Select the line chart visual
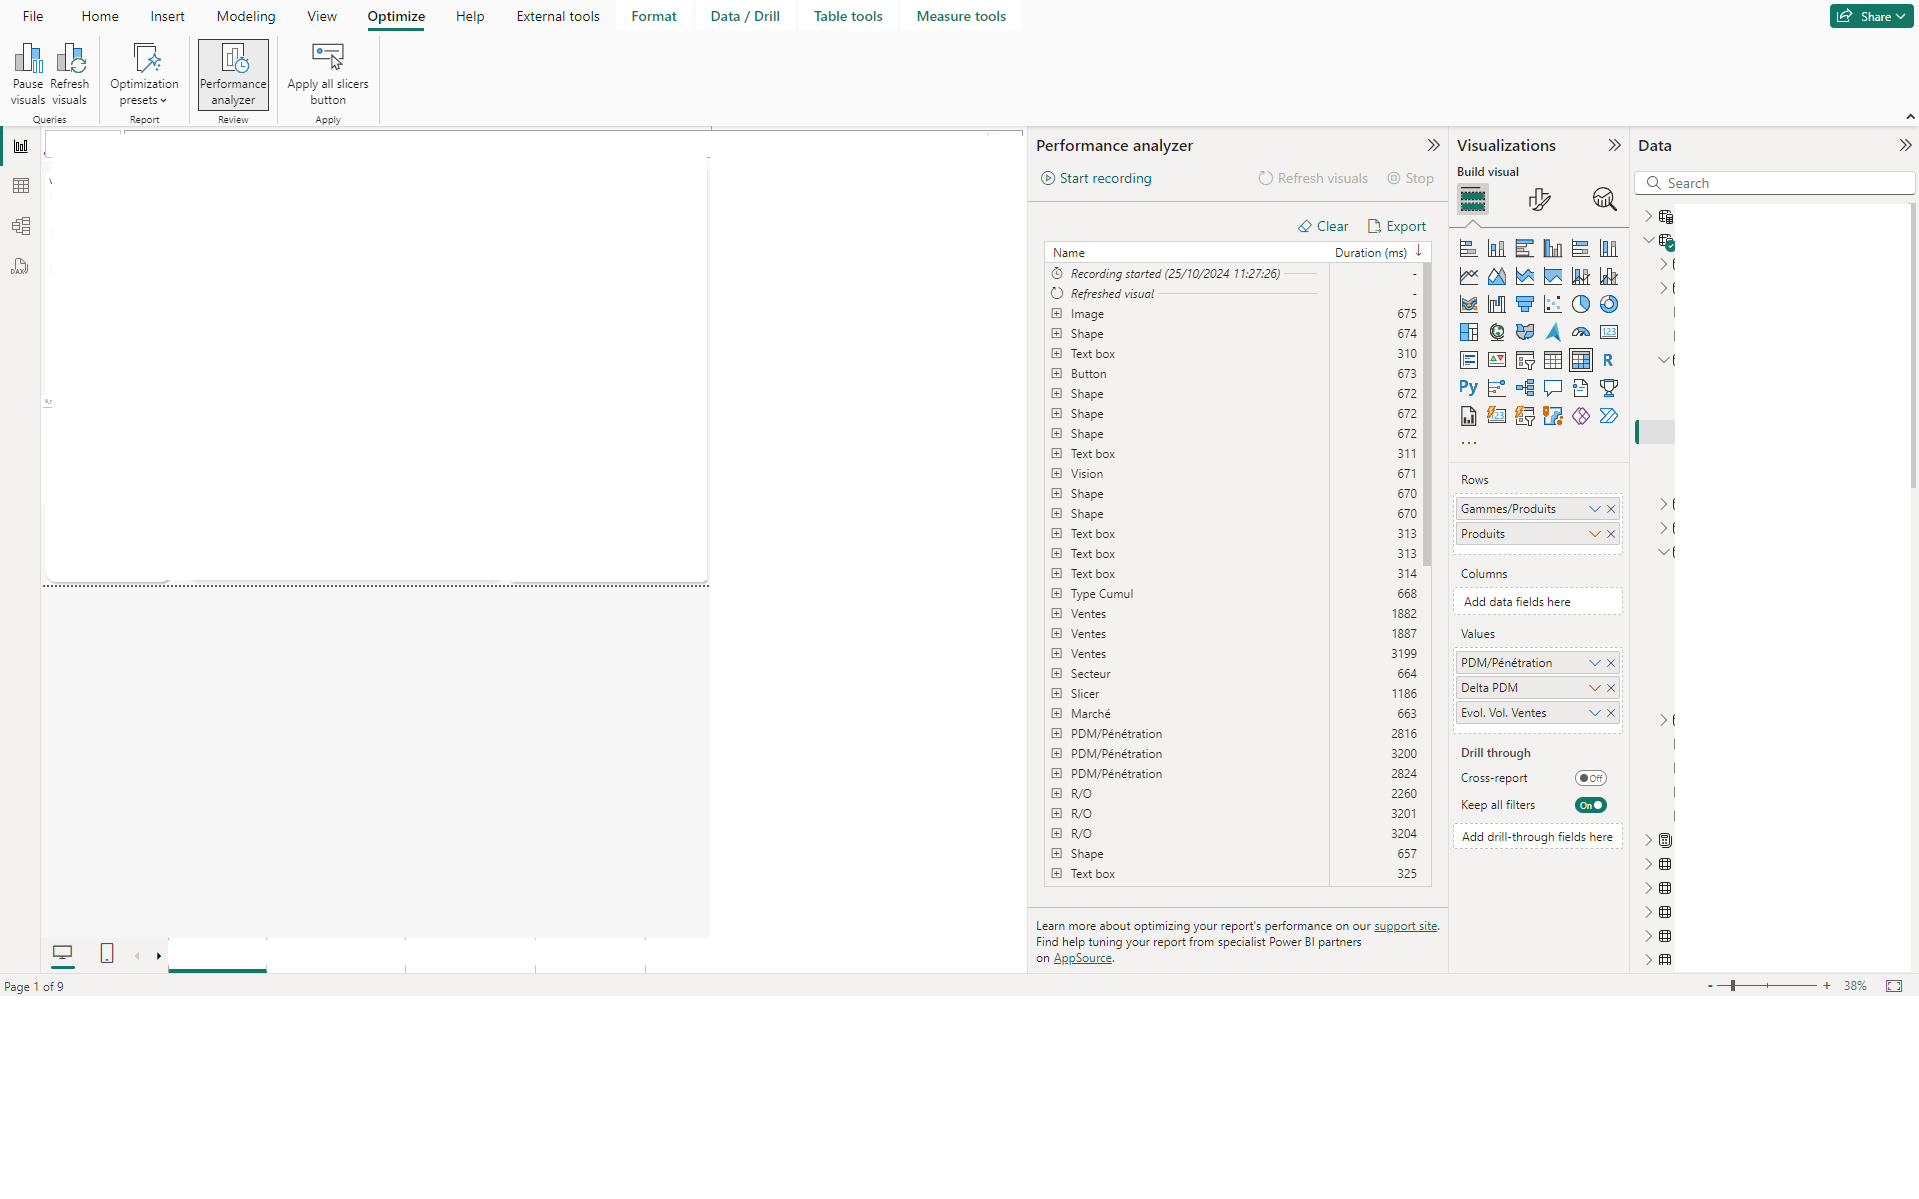Screen dimensions: 1919x1199 [x=1468, y=277]
